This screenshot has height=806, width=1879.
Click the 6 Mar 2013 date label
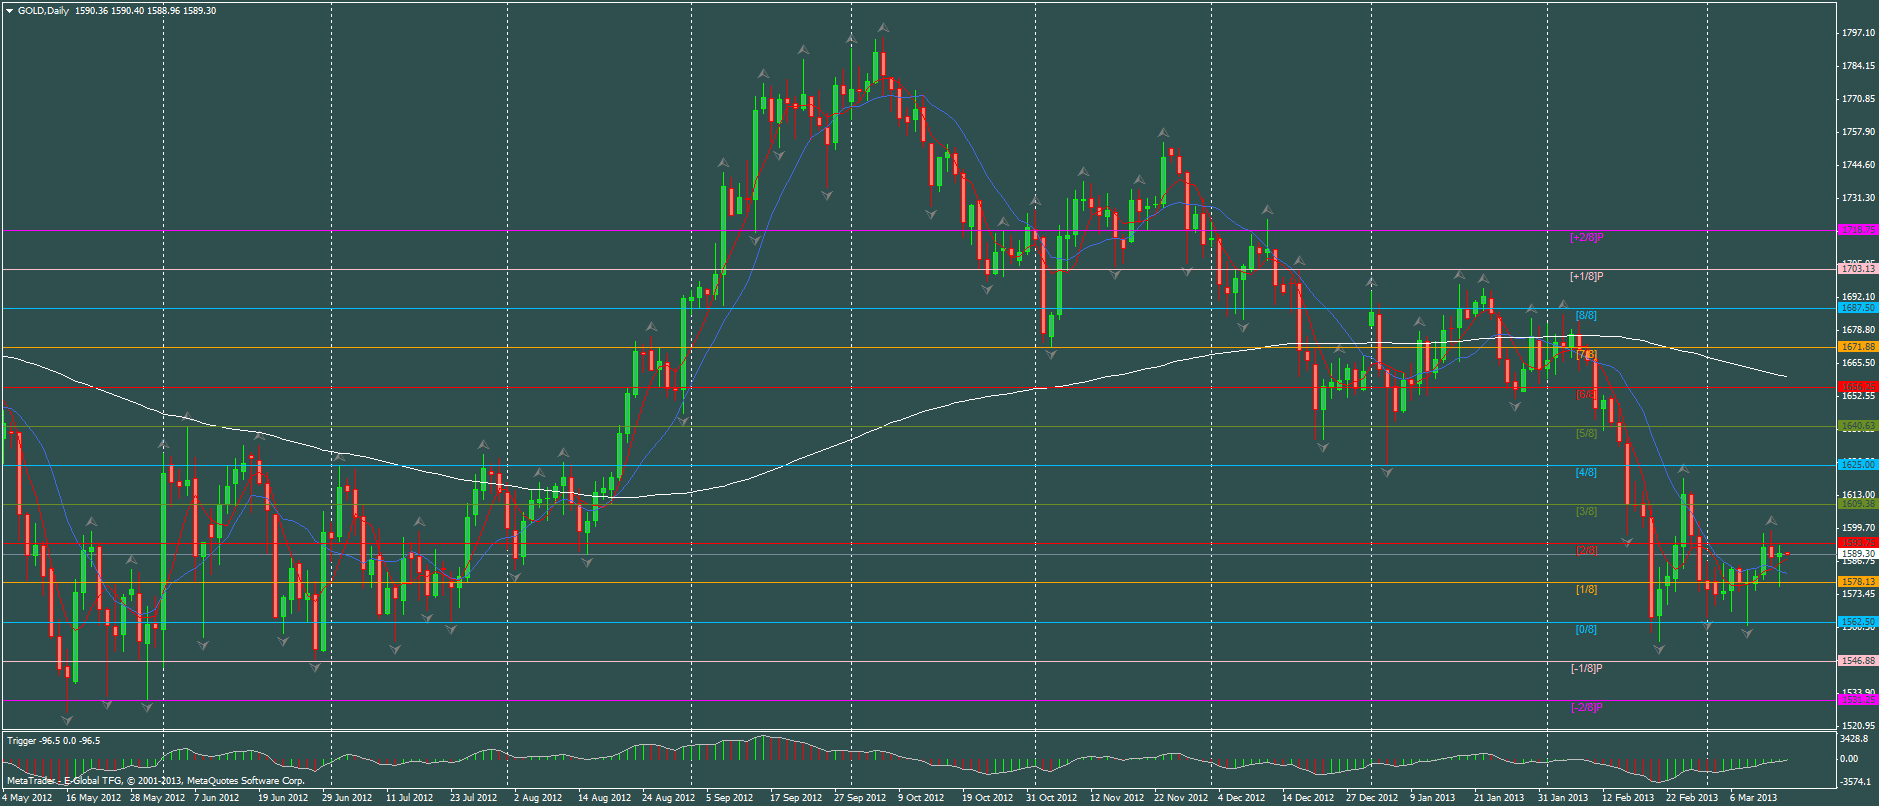pos(1753,798)
